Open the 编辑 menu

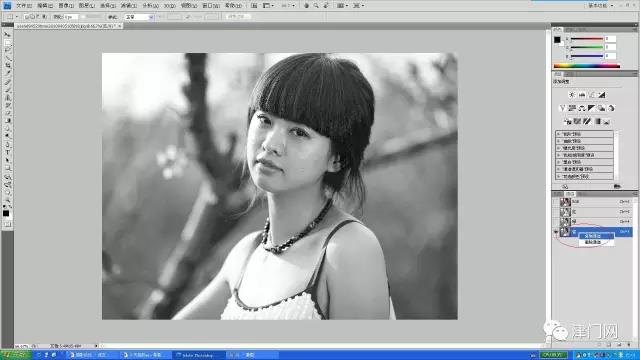point(45,6)
